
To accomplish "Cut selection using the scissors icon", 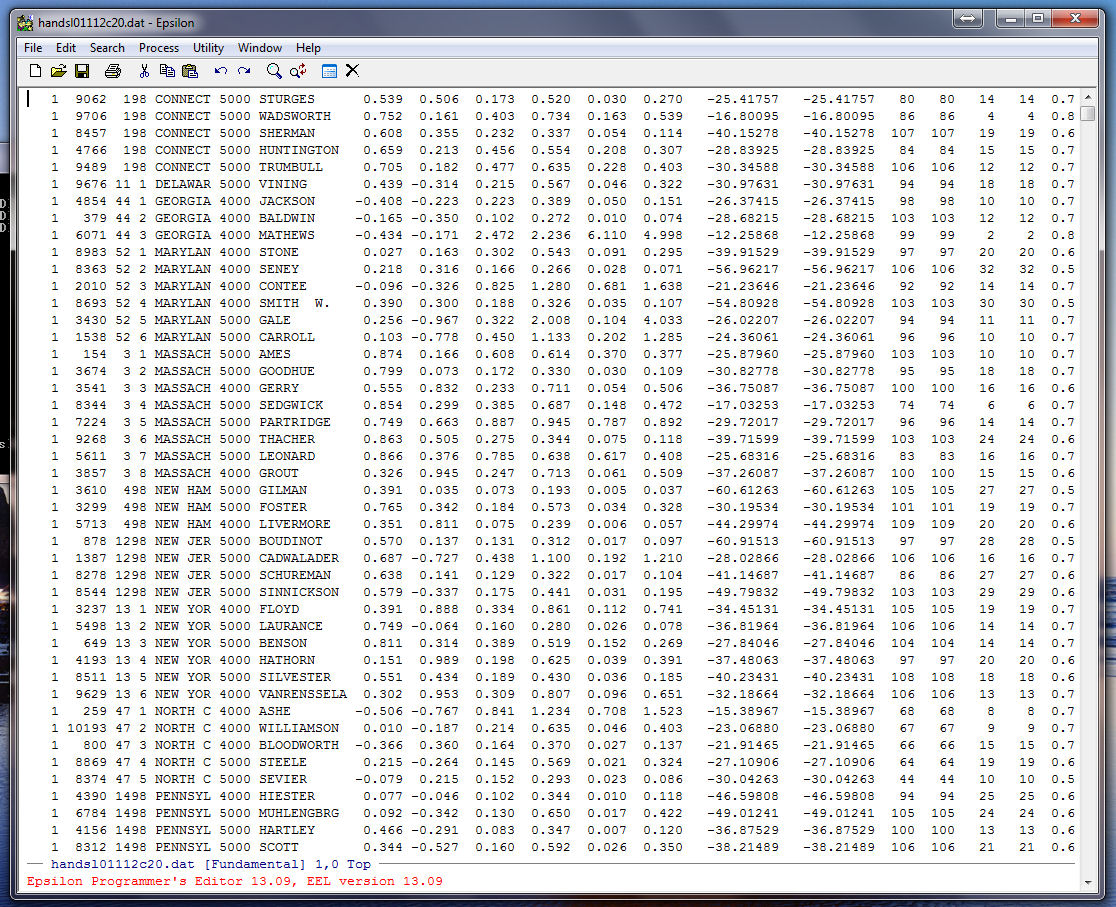I will click(144, 71).
